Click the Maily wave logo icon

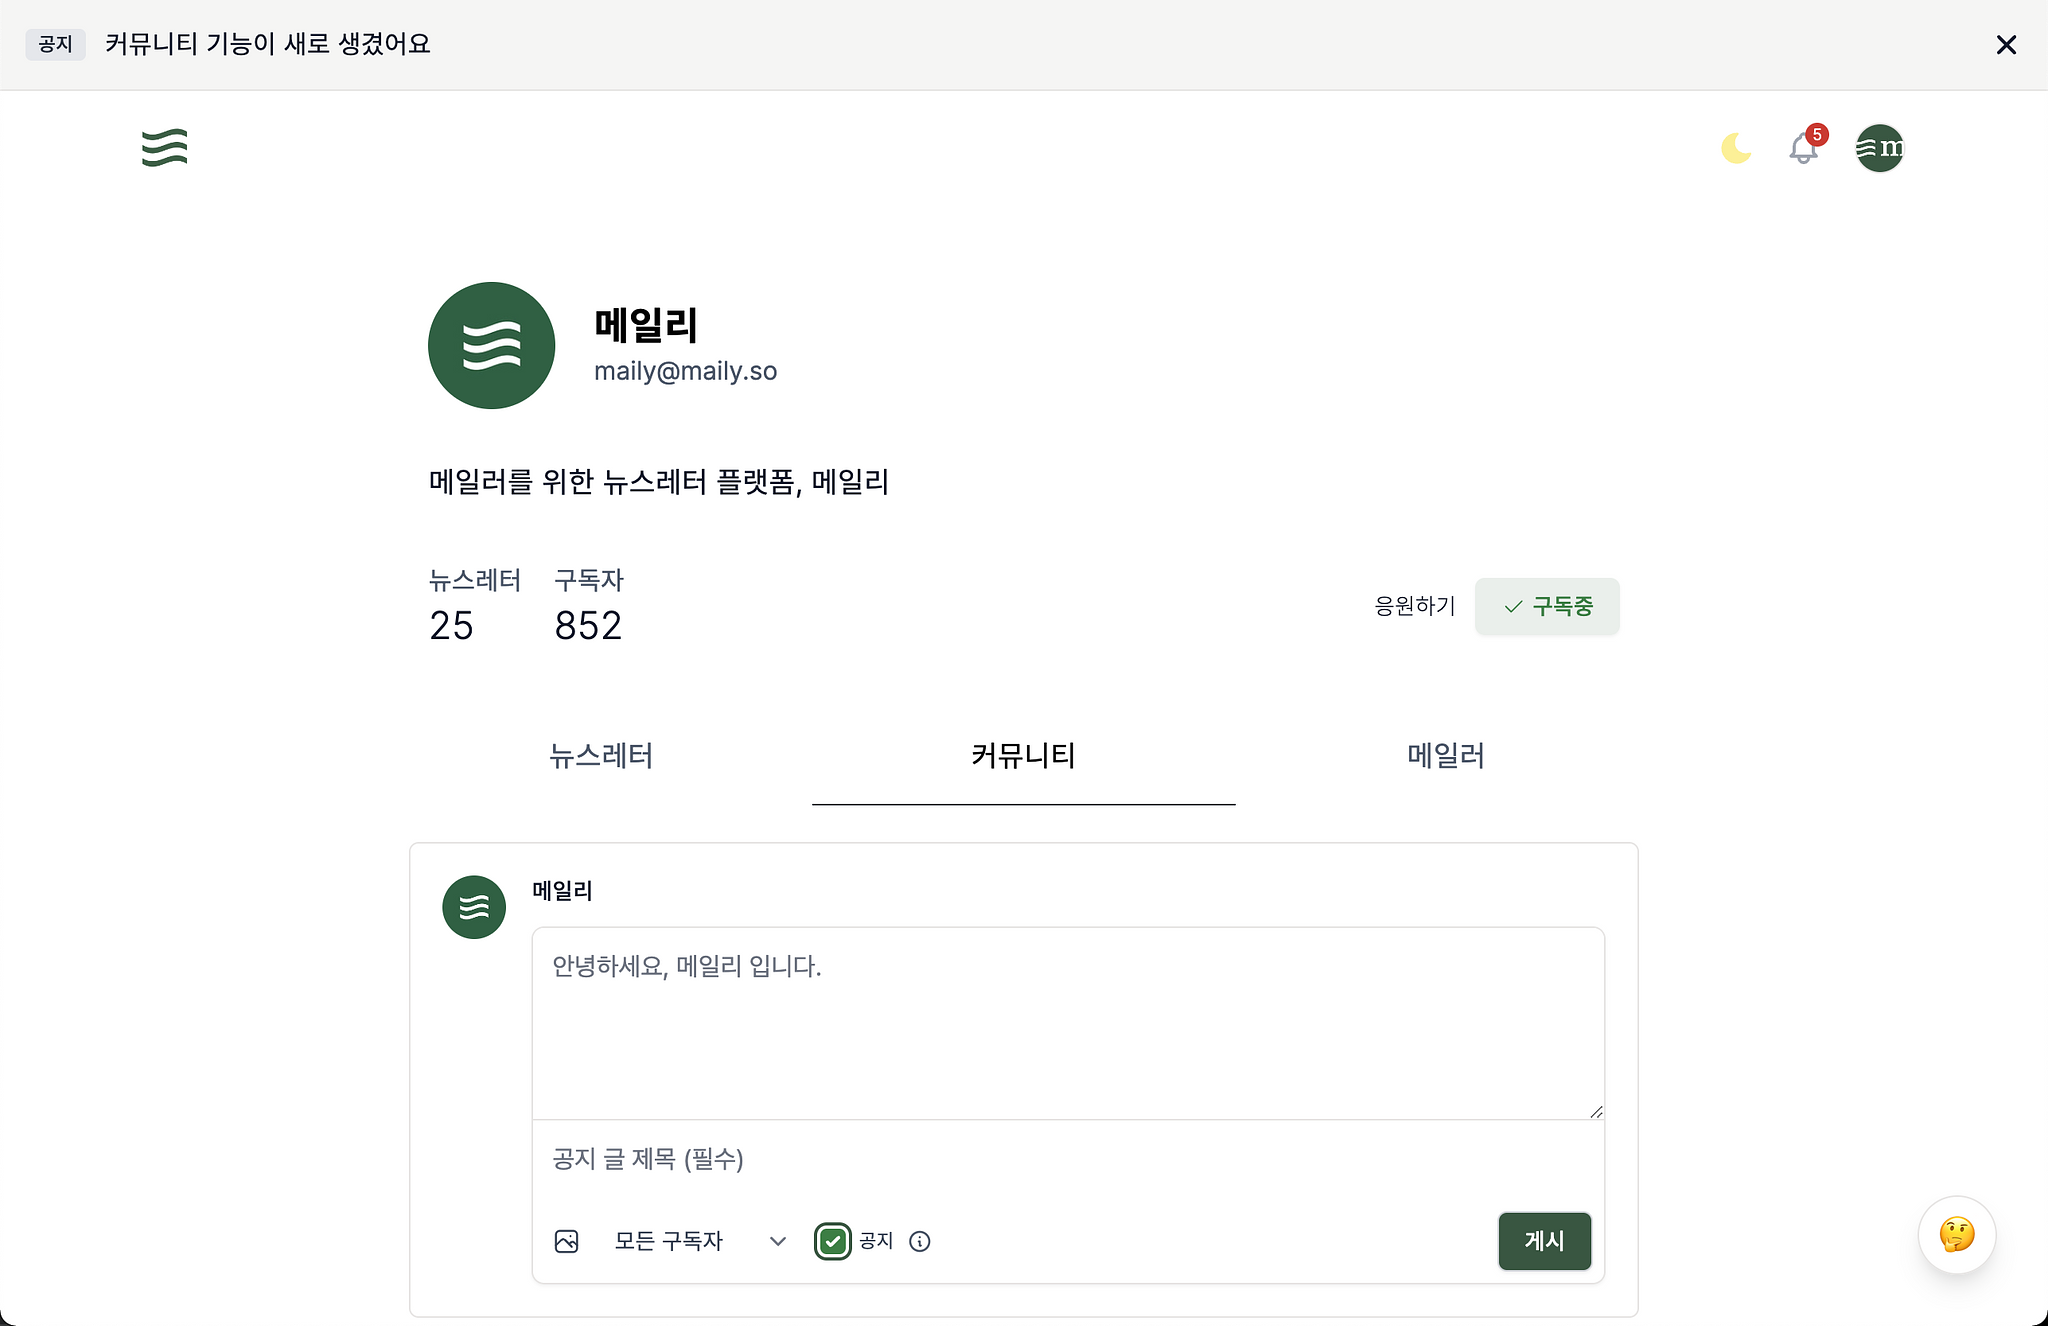click(x=165, y=147)
